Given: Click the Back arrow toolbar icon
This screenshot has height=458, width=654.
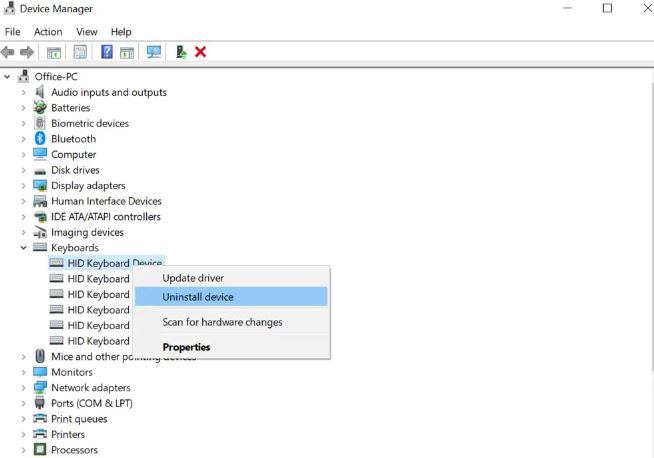Looking at the screenshot, I should (x=8, y=52).
